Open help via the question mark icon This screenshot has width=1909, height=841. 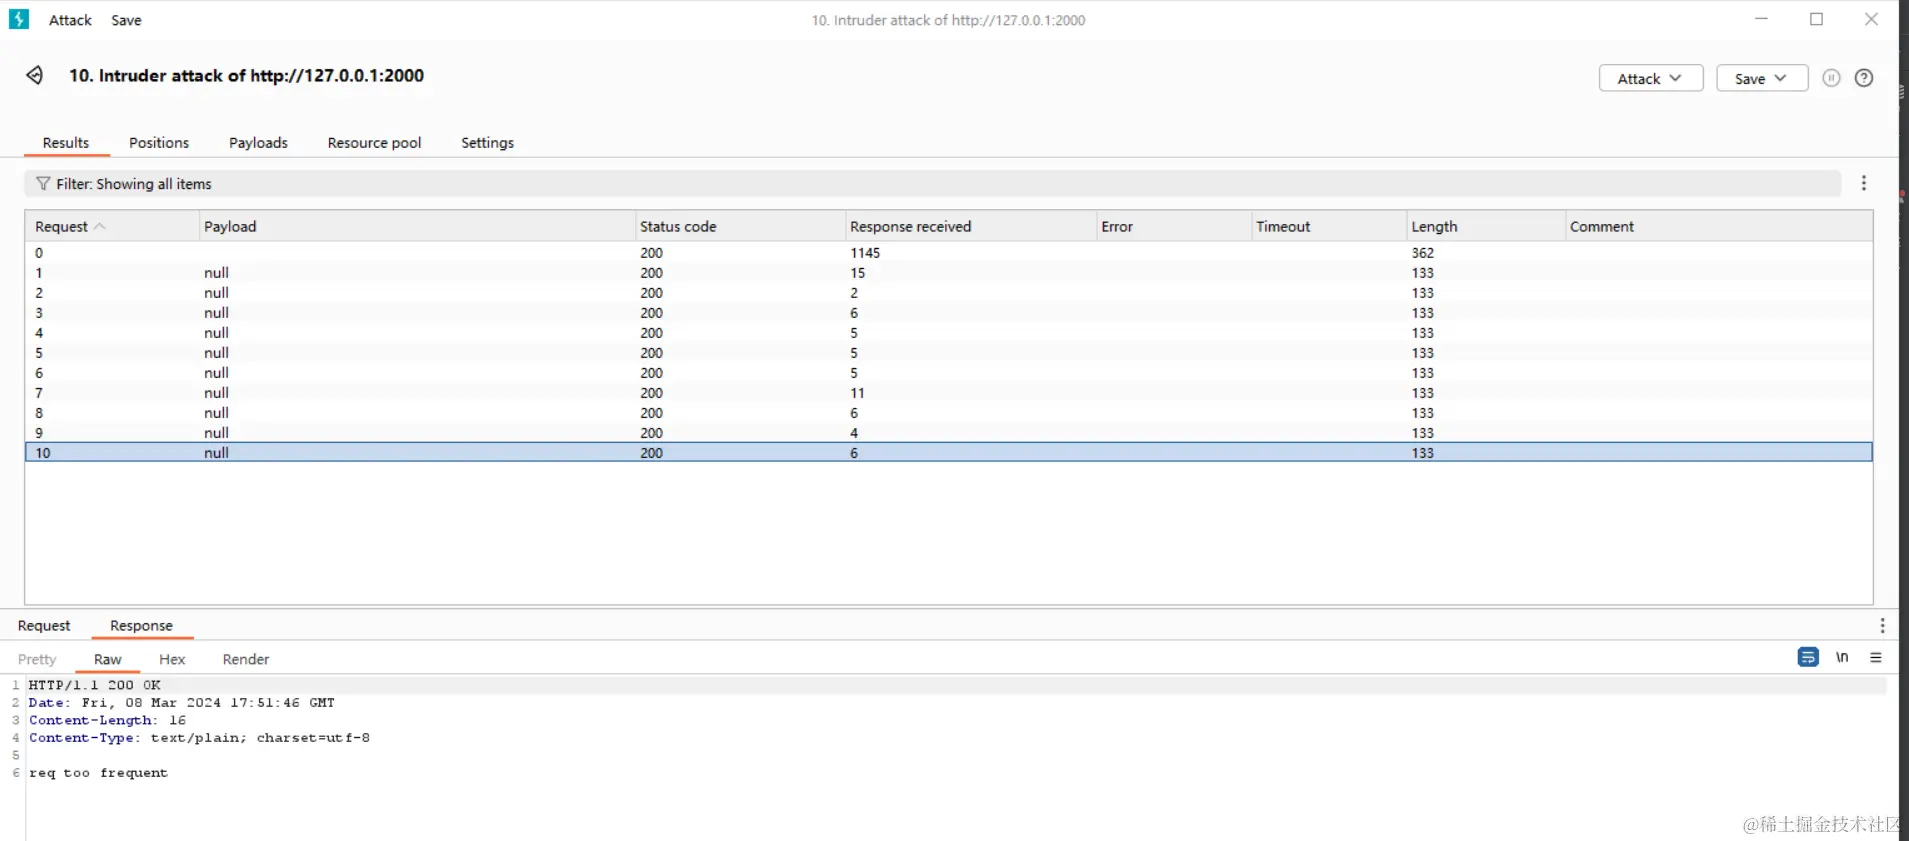point(1864,78)
